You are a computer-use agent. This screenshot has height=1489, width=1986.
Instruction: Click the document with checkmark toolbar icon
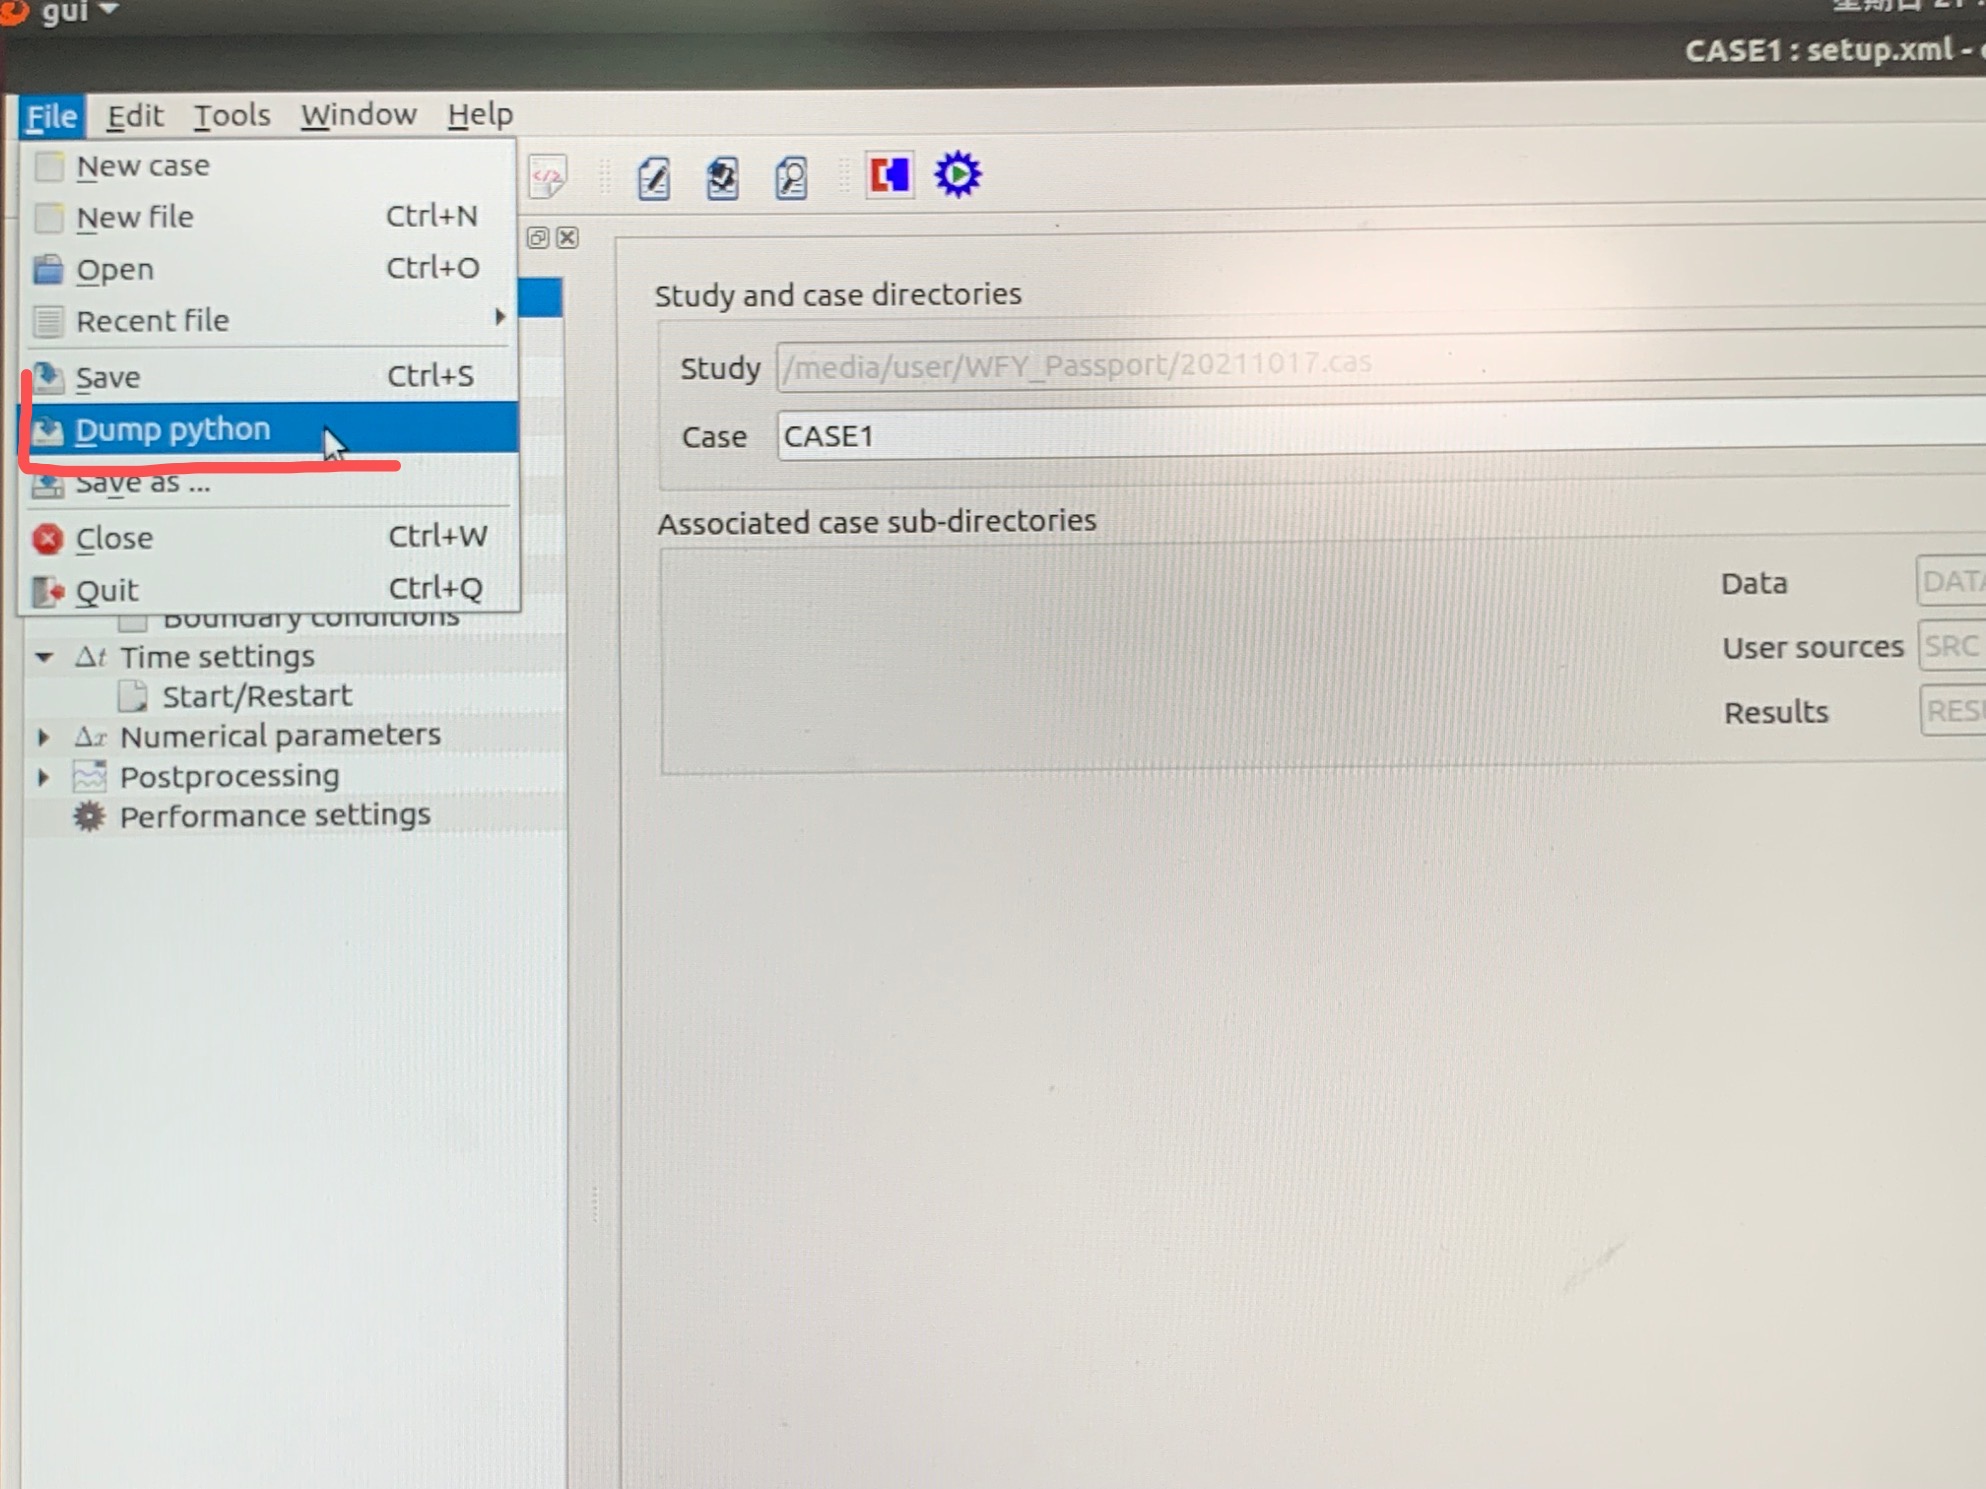click(x=722, y=179)
